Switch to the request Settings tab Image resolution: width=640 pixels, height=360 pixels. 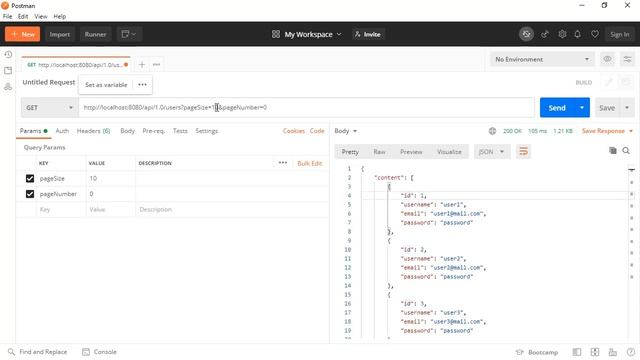pos(207,131)
